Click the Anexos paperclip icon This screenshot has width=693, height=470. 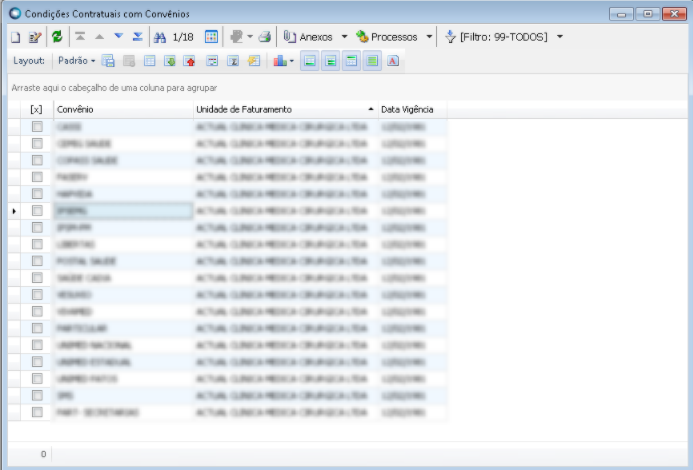tap(289, 37)
